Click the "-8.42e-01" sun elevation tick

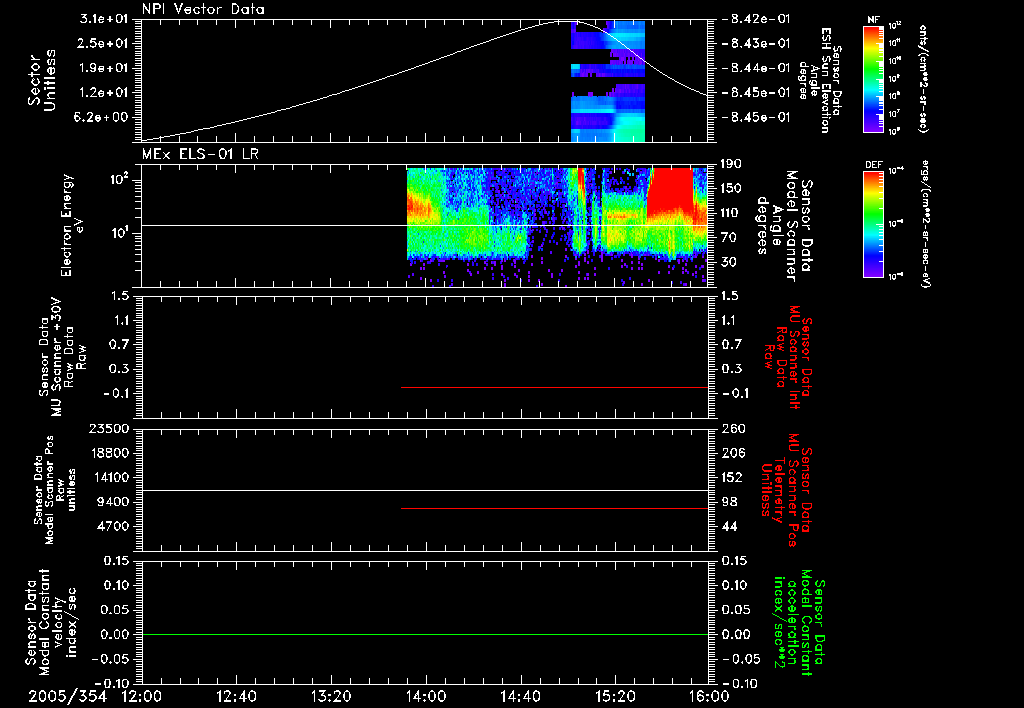(756, 18)
